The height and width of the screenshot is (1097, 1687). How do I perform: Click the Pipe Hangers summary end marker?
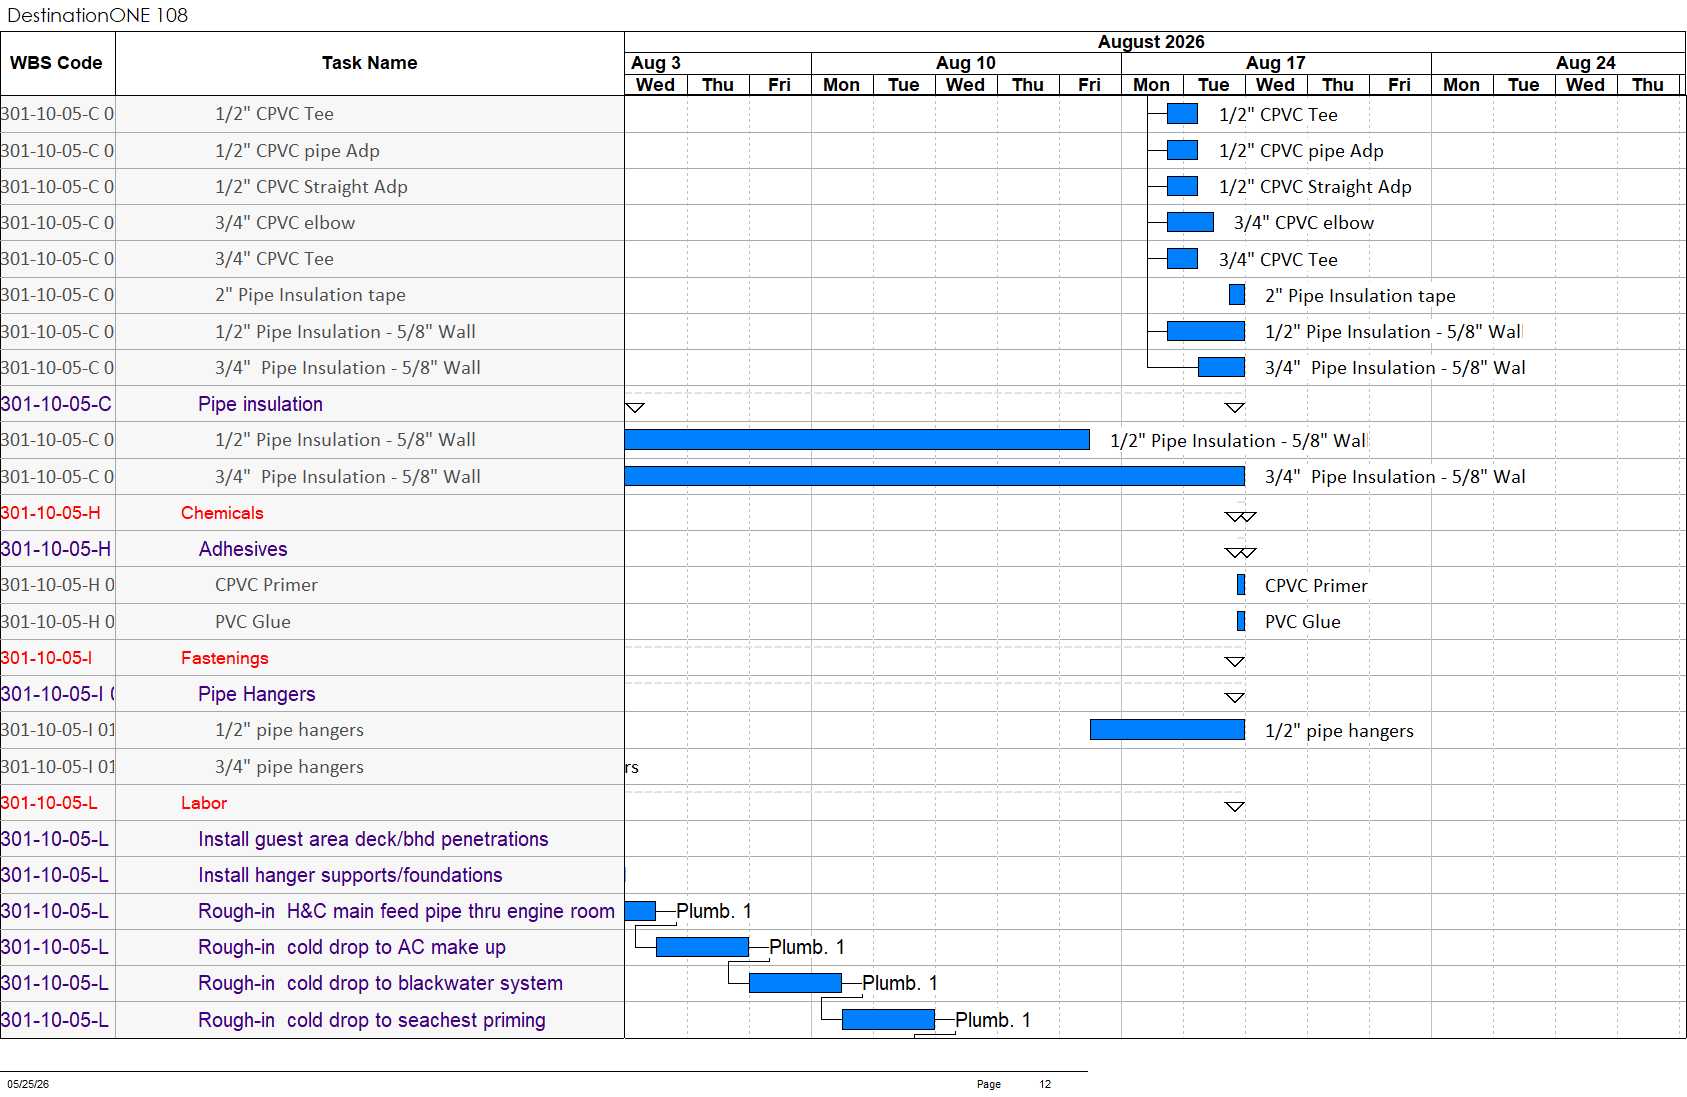(1235, 698)
